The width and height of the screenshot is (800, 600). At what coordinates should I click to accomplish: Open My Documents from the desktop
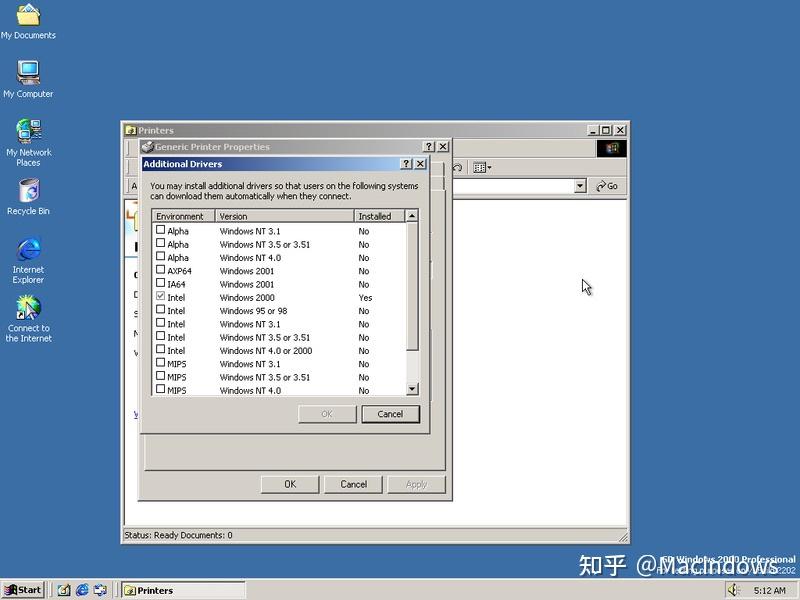coord(28,15)
